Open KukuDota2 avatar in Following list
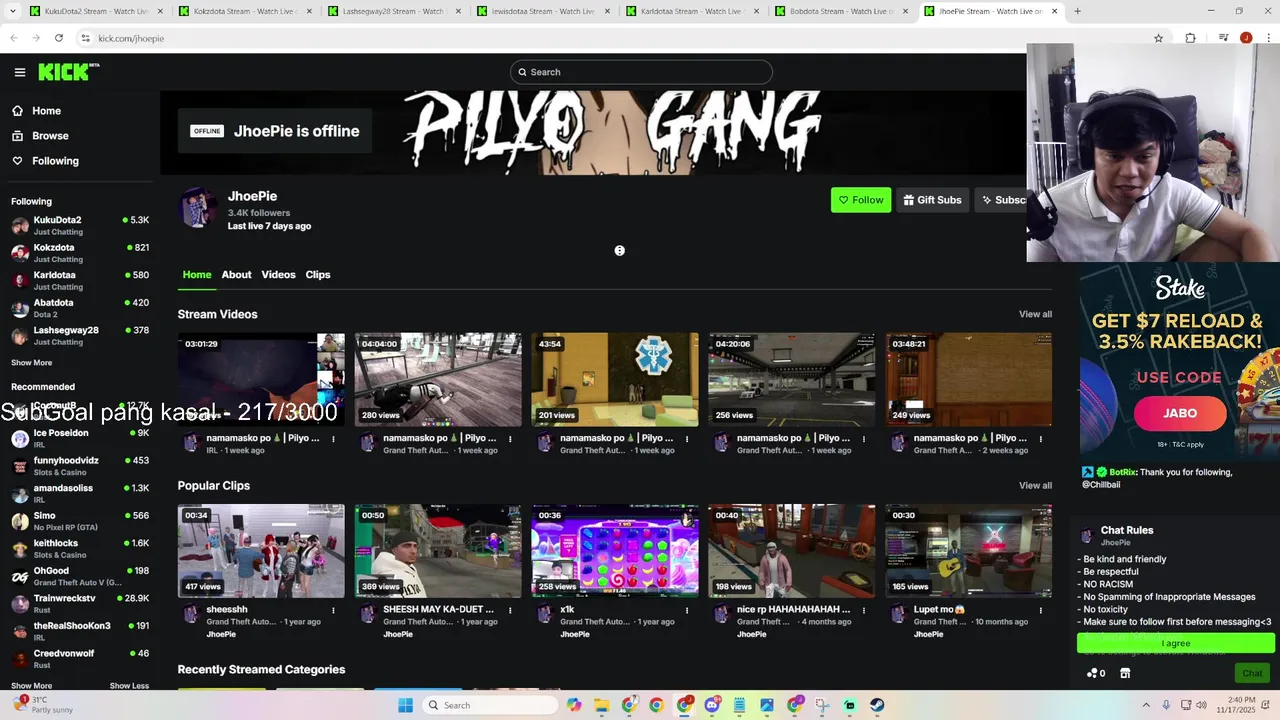The width and height of the screenshot is (1280, 720). 20,225
